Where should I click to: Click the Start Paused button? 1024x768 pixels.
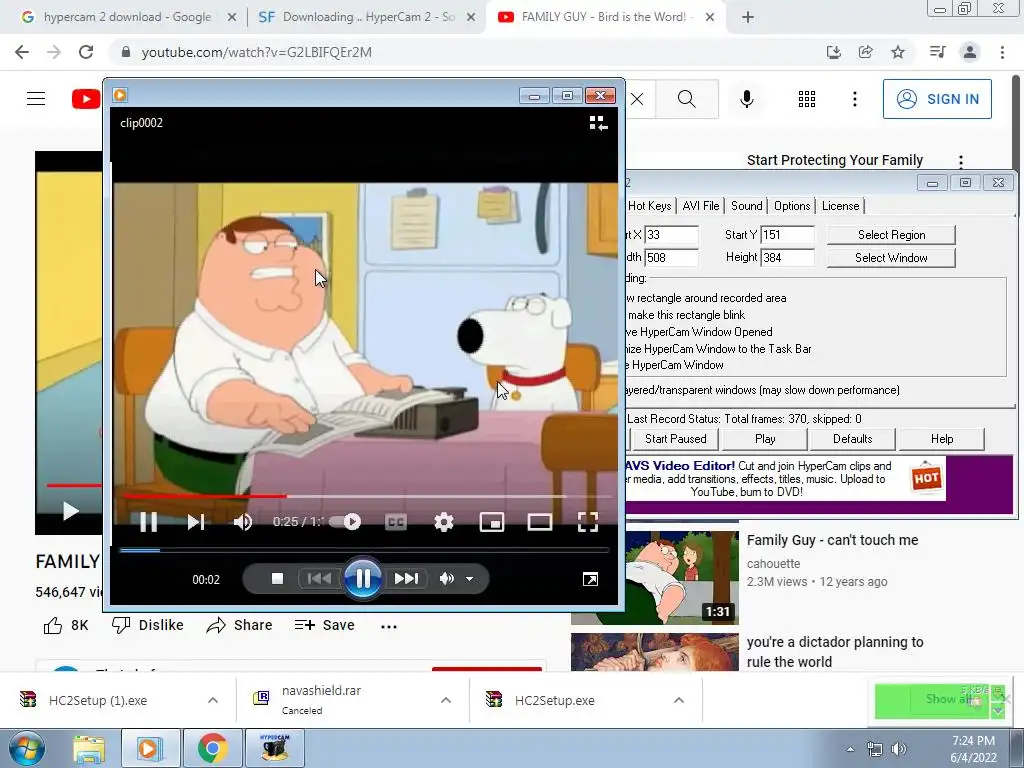675,439
